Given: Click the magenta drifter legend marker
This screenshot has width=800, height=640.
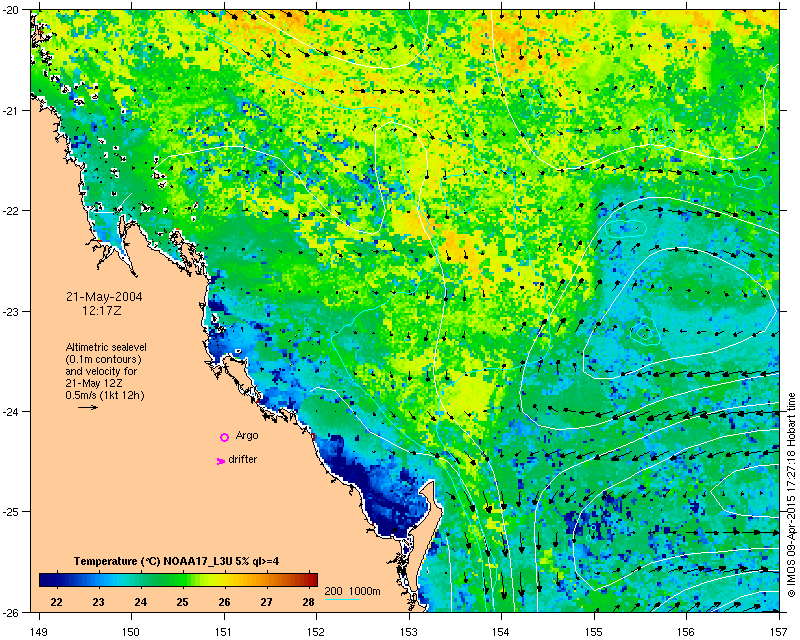Looking at the screenshot, I should click(221, 461).
